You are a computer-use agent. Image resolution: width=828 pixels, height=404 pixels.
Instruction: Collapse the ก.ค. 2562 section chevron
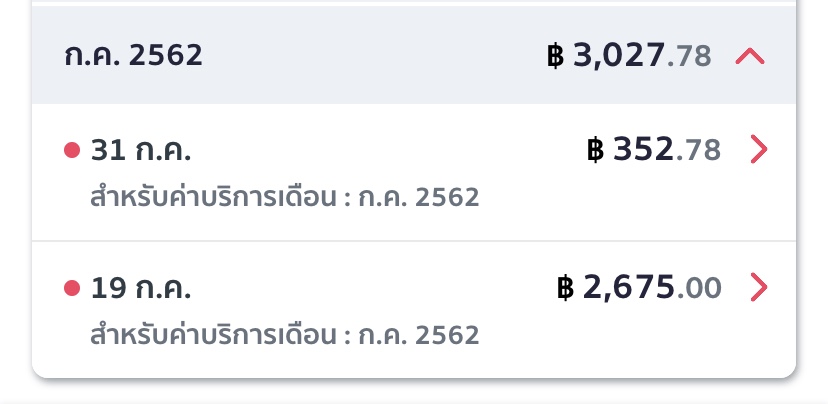pyautogui.click(x=750, y=57)
